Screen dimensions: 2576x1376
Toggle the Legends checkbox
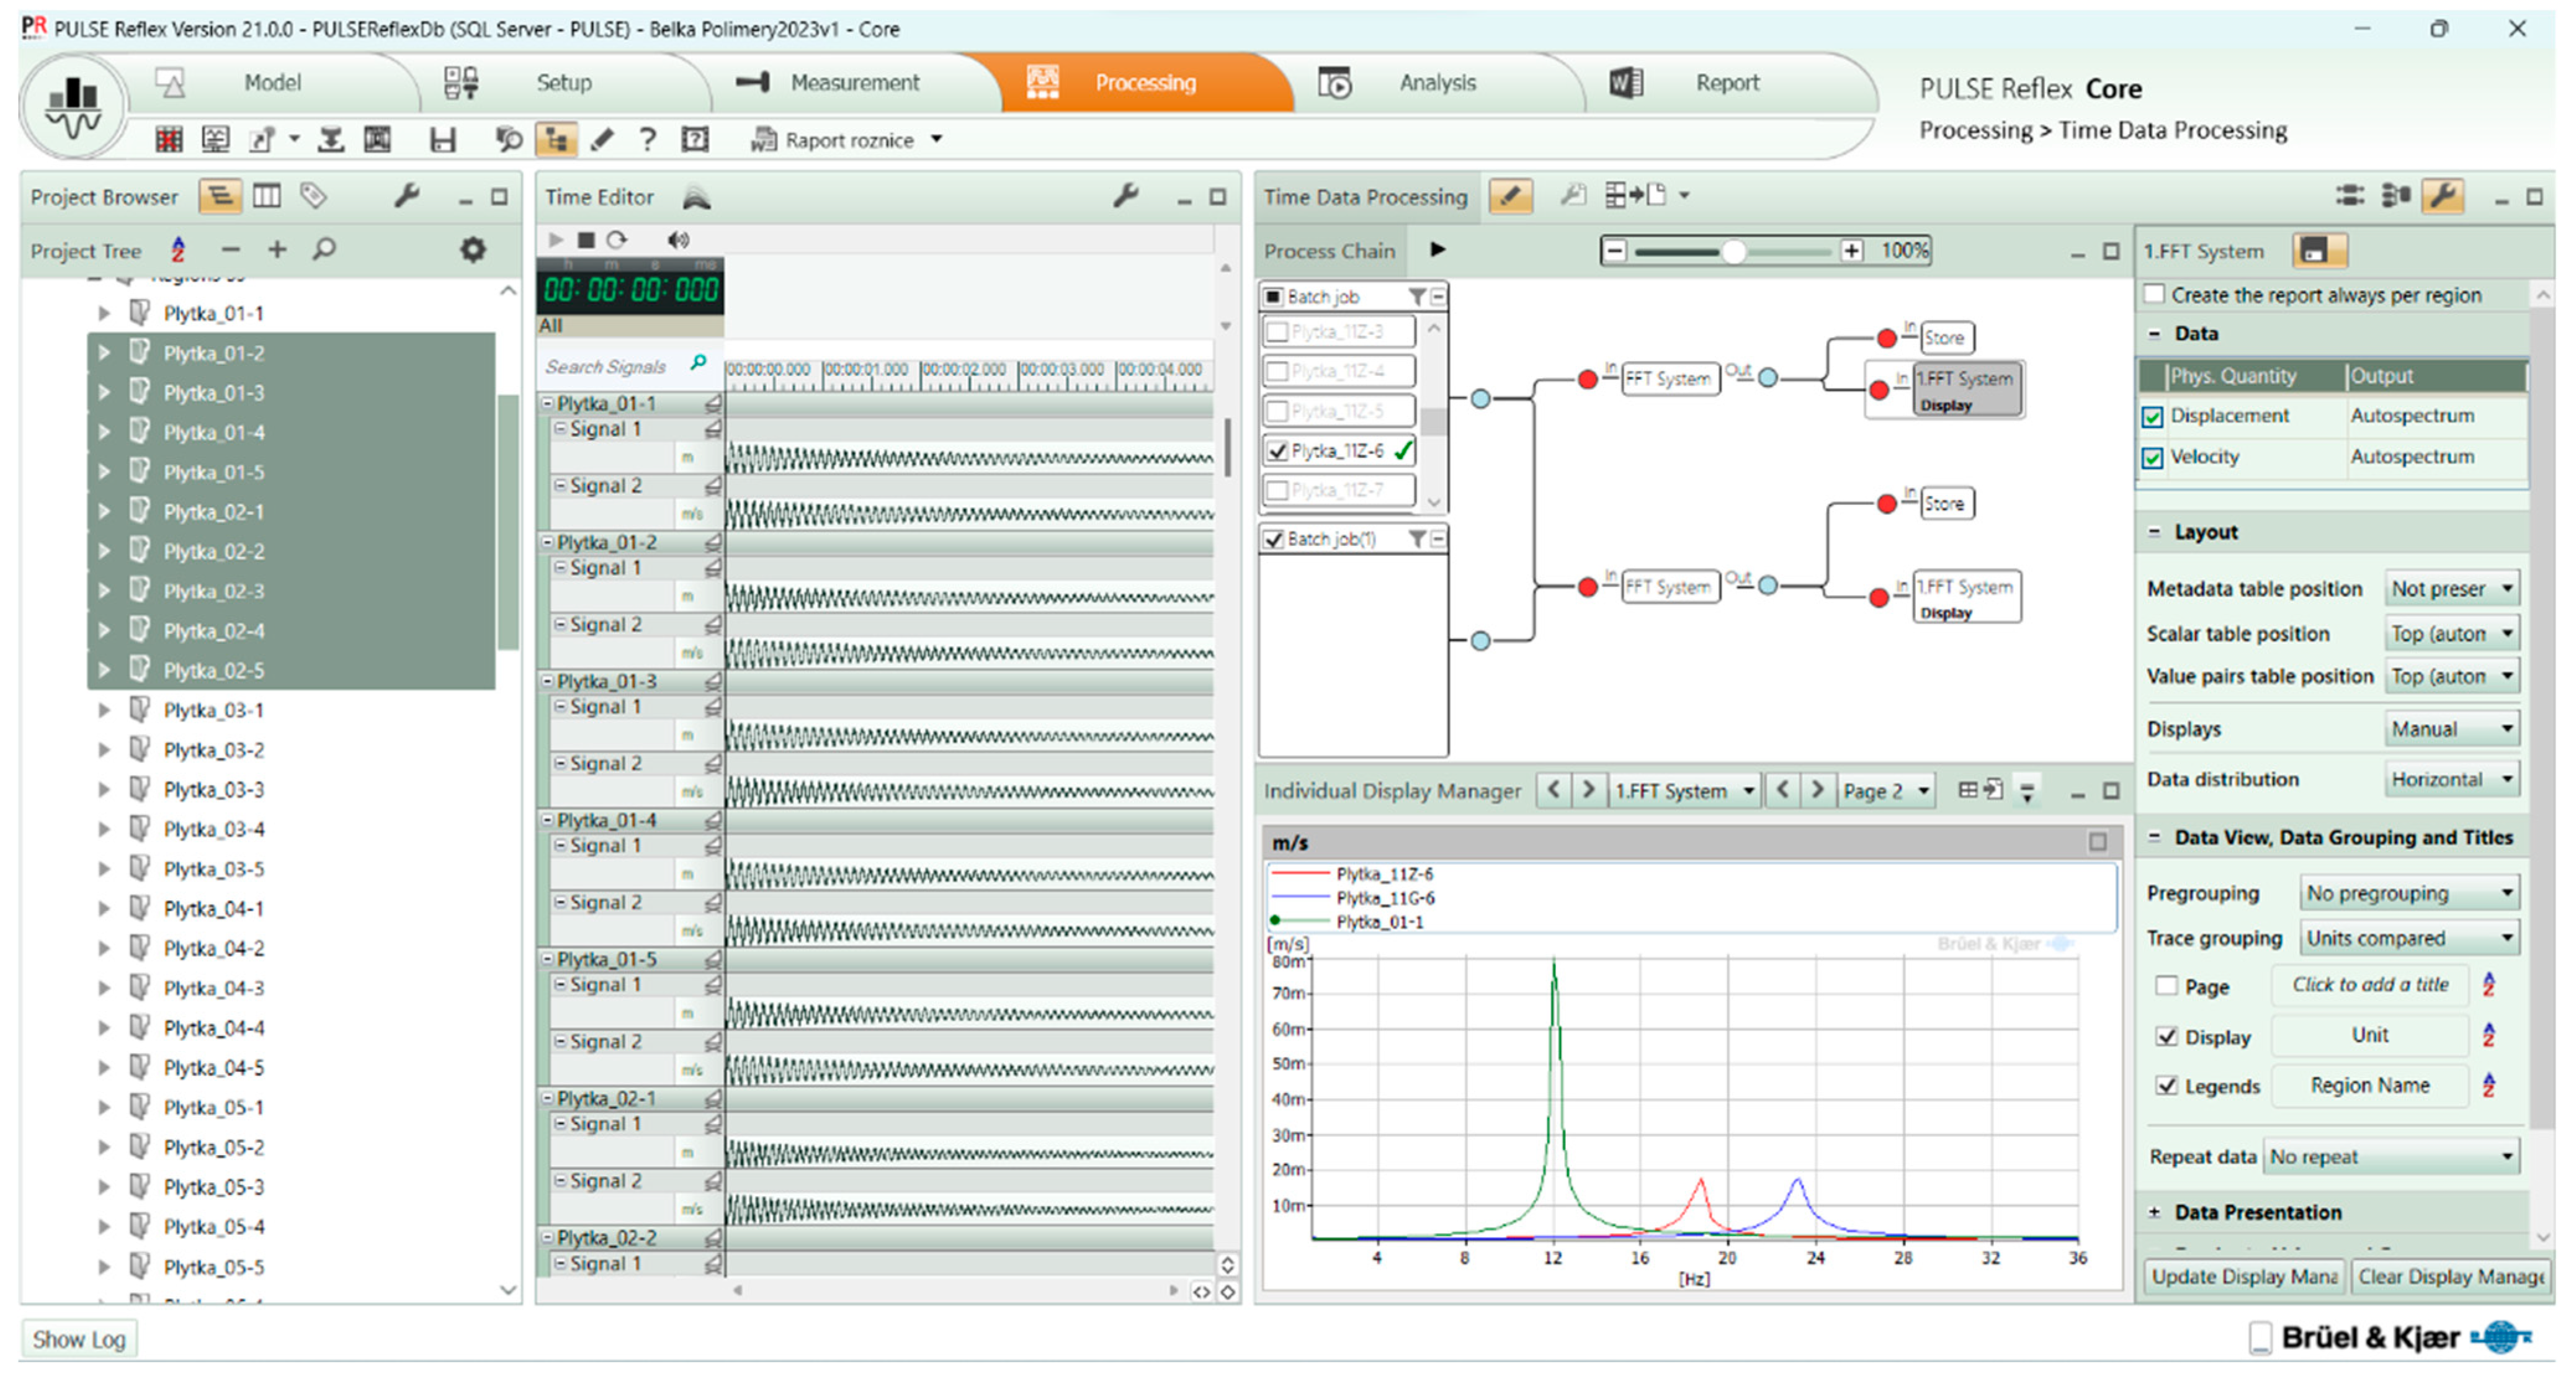(x=2166, y=1086)
